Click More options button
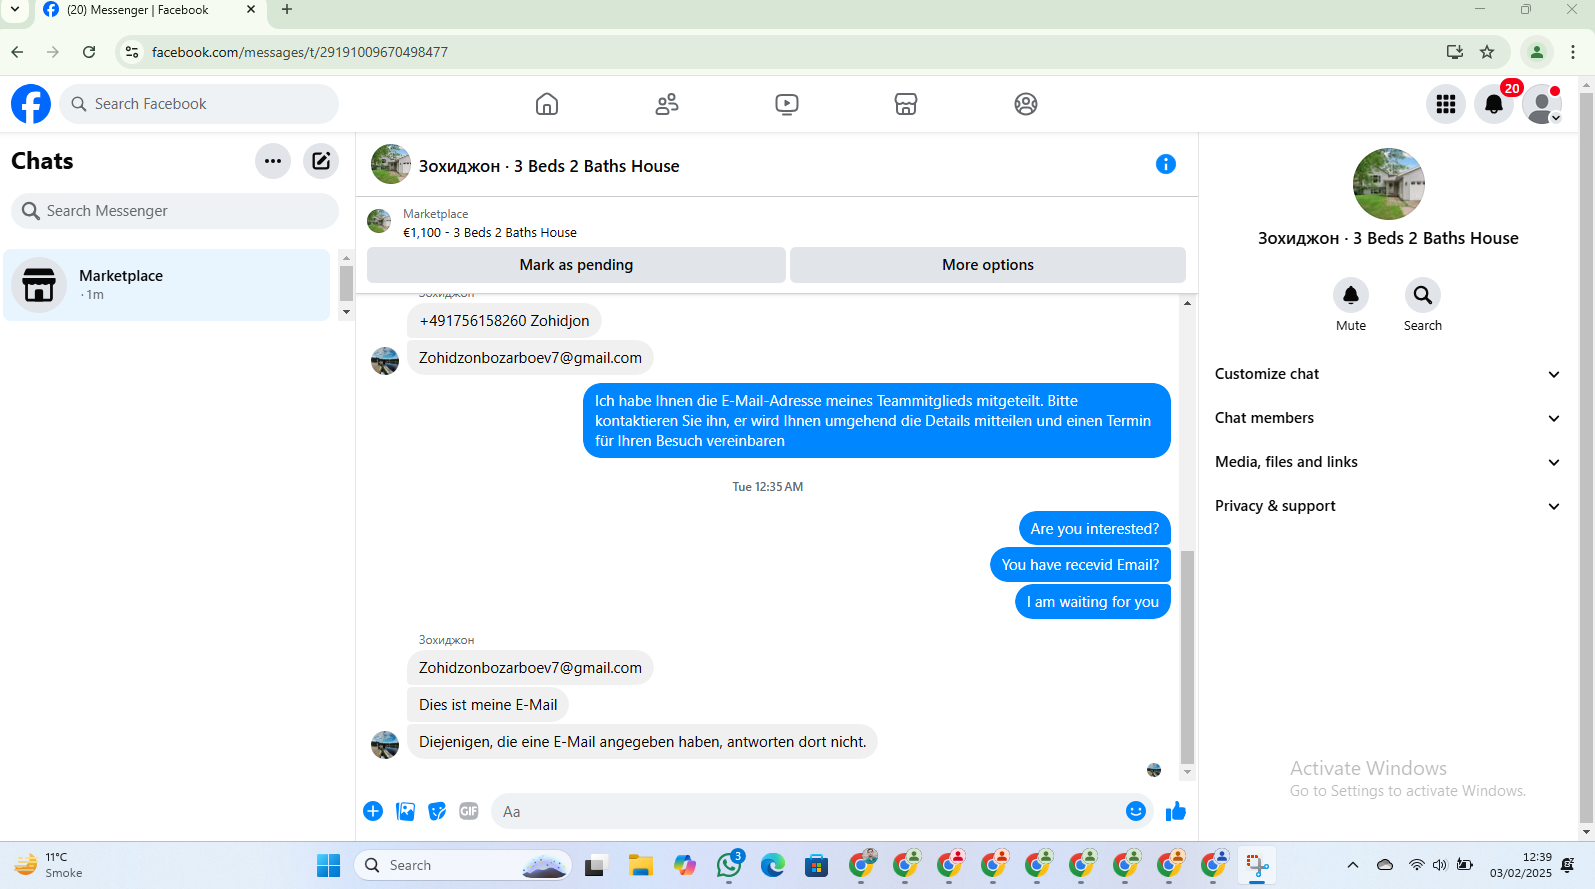Image resolution: width=1595 pixels, height=889 pixels. pyautogui.click(x=988, y=265)
